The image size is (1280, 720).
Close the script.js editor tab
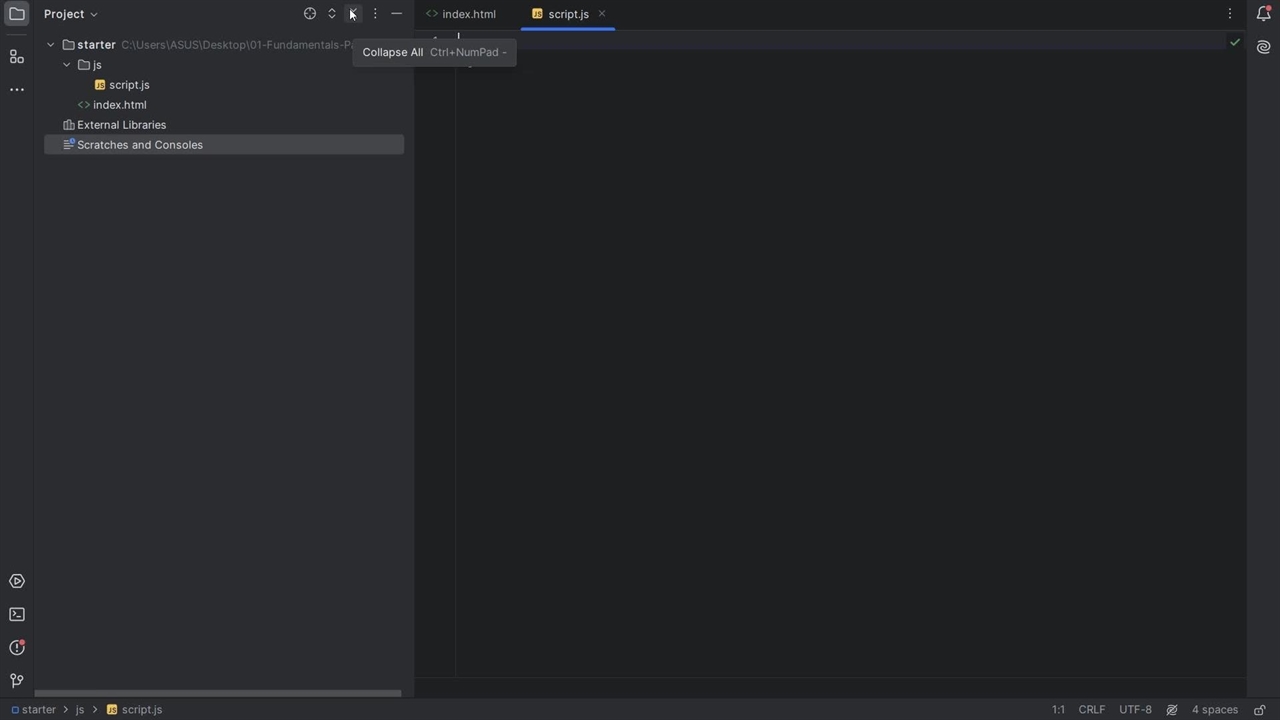click(x=602, y=14)
